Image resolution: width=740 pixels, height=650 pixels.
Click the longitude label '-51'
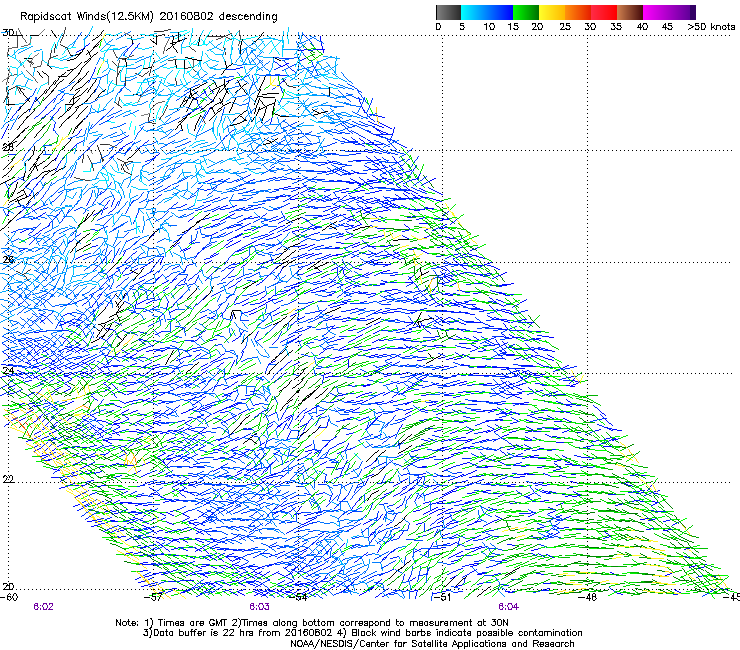click(442, 597)
